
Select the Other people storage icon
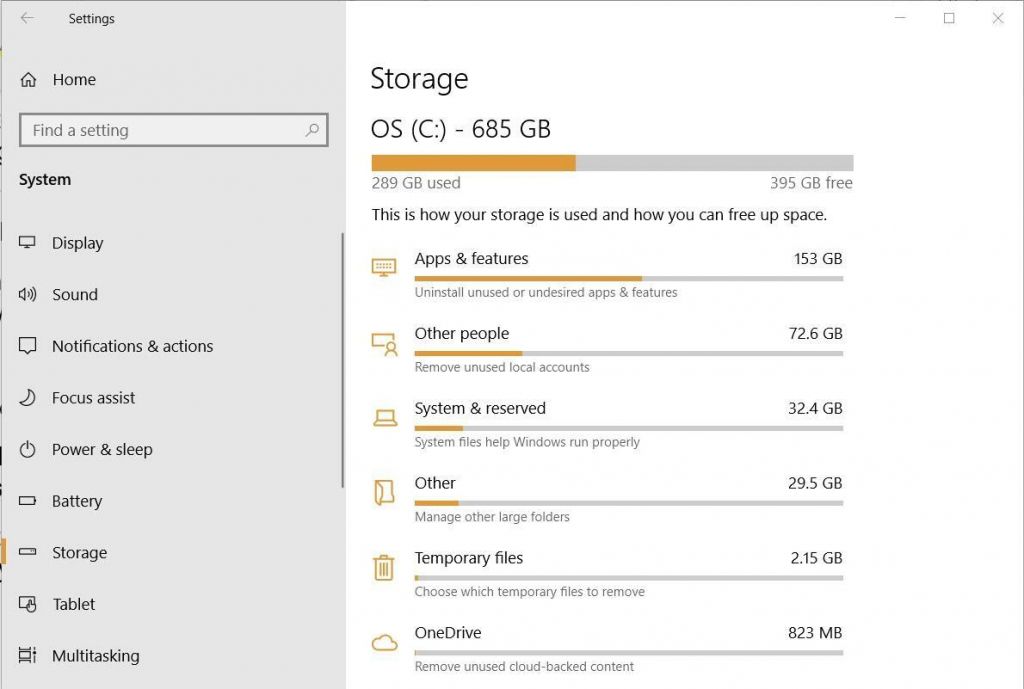click(385, 343)
